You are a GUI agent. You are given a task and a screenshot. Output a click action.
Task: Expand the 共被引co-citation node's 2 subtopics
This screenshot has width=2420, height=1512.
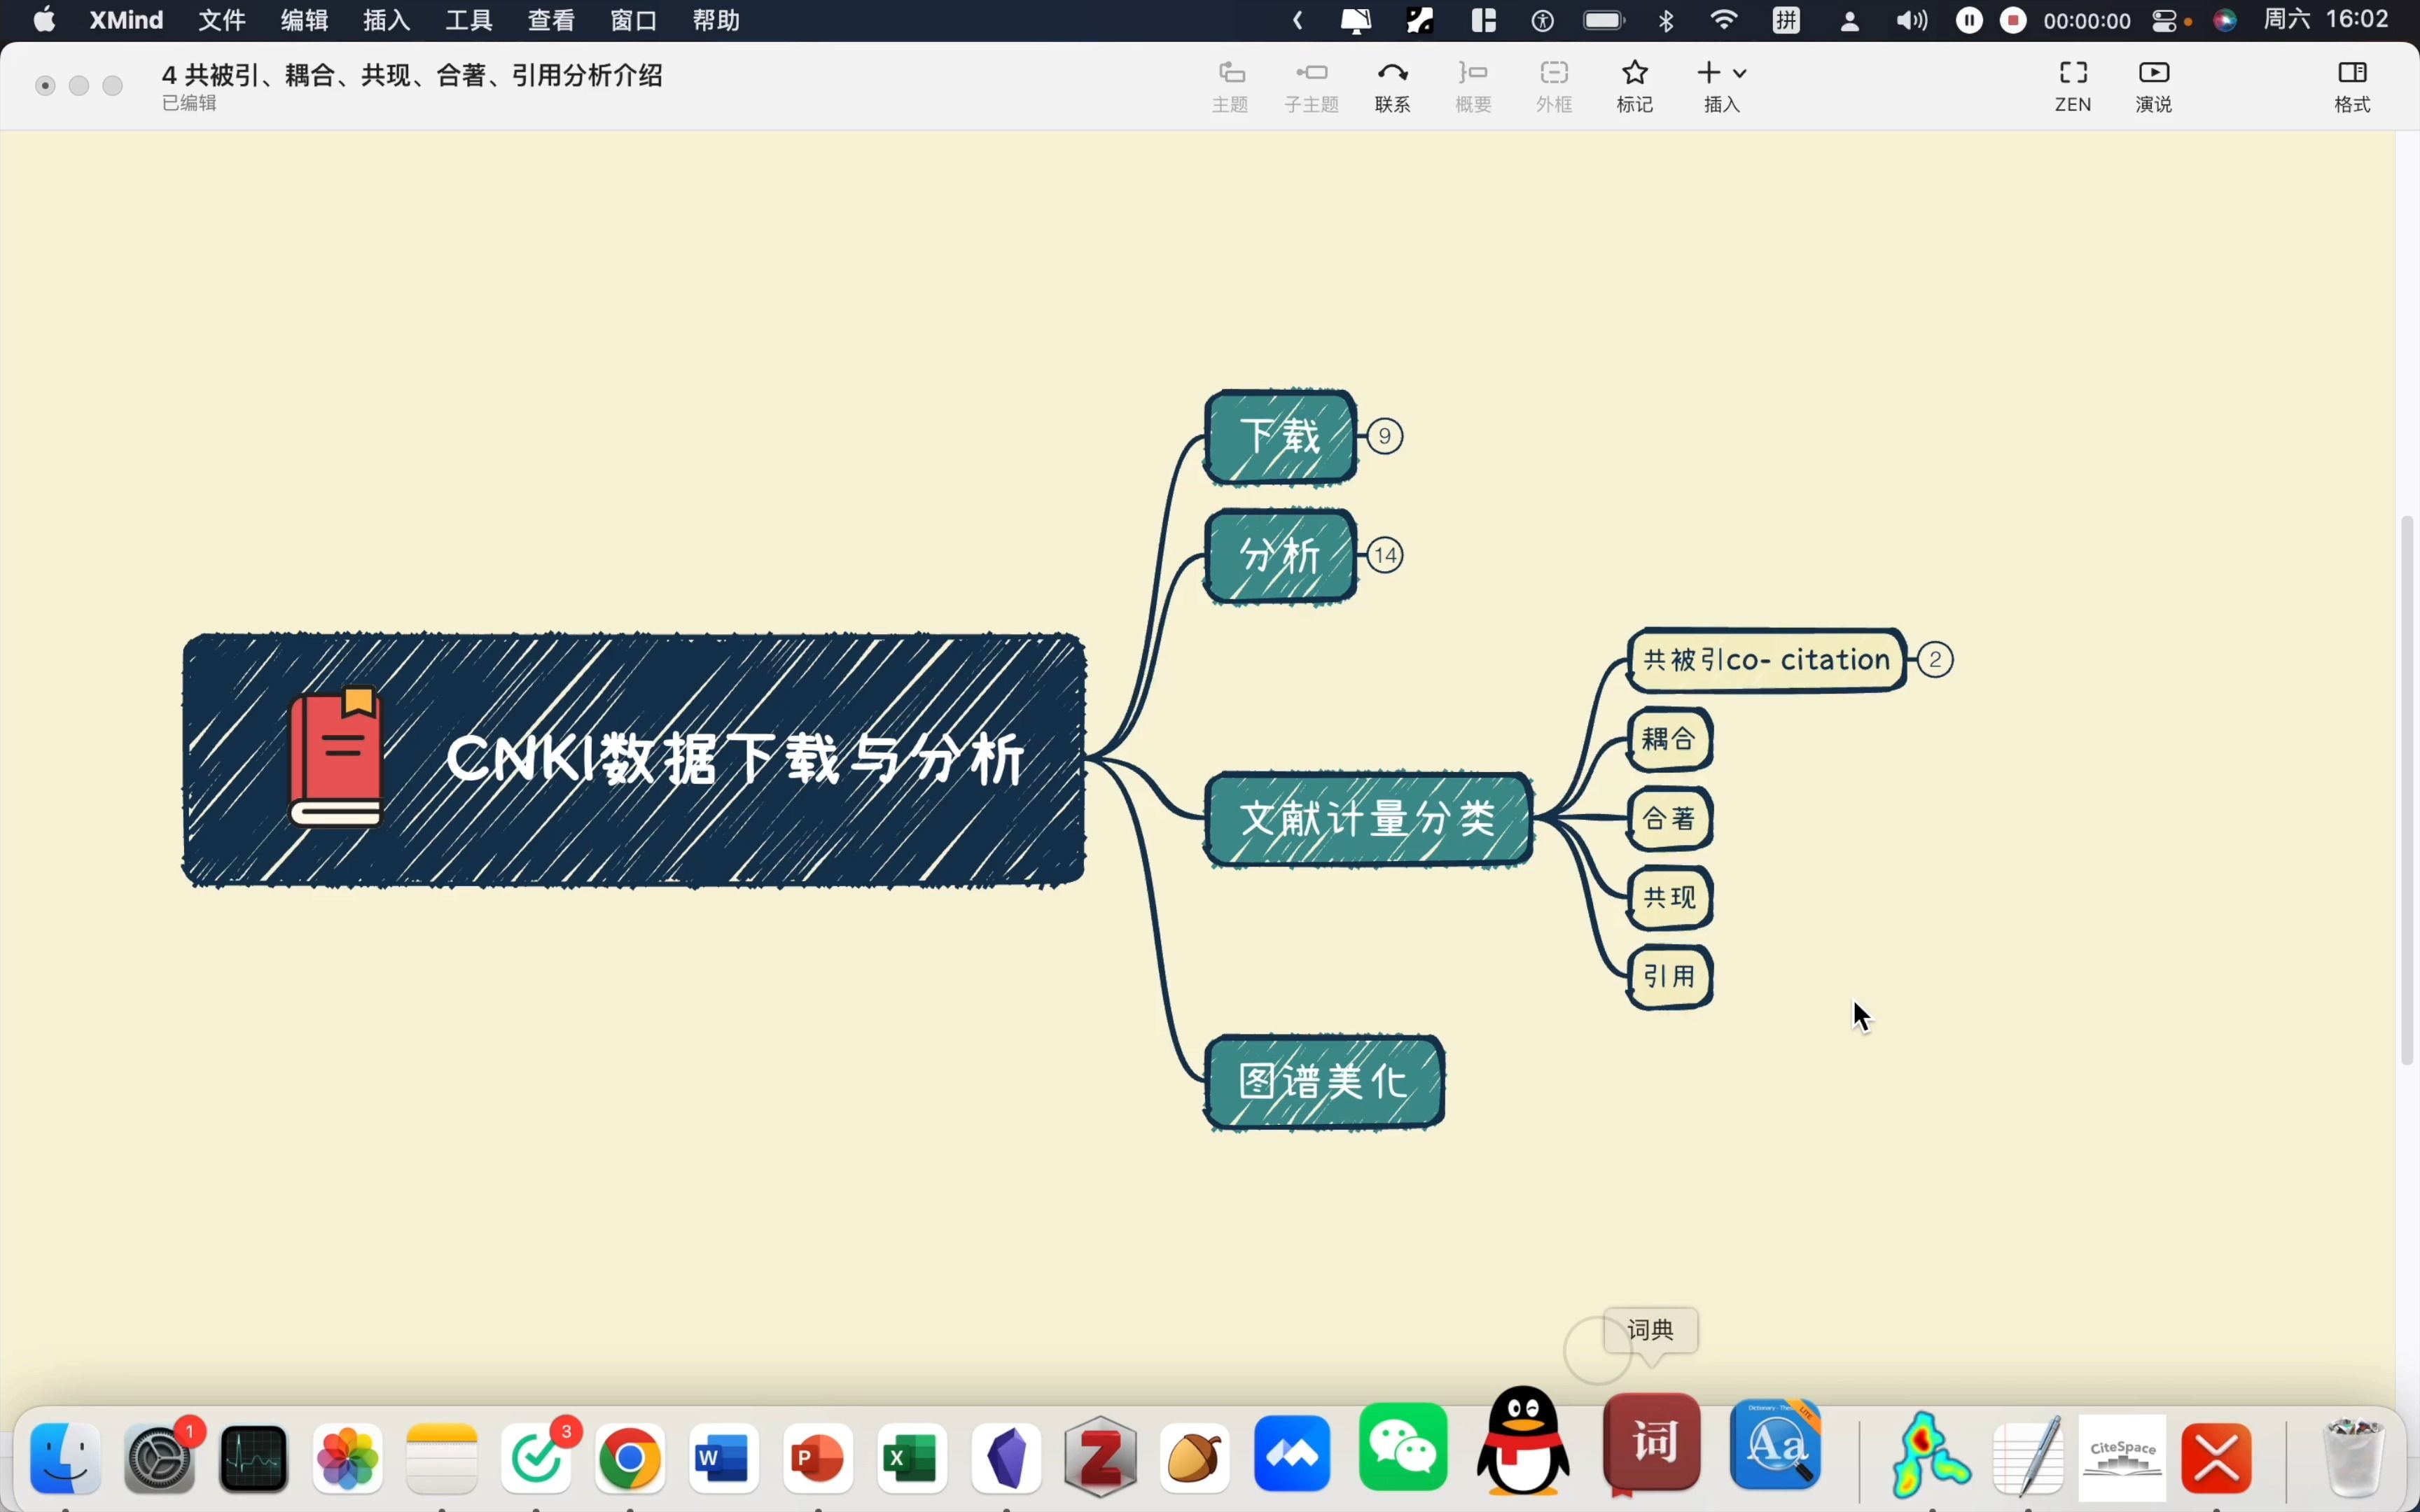tap(1936, 660)
